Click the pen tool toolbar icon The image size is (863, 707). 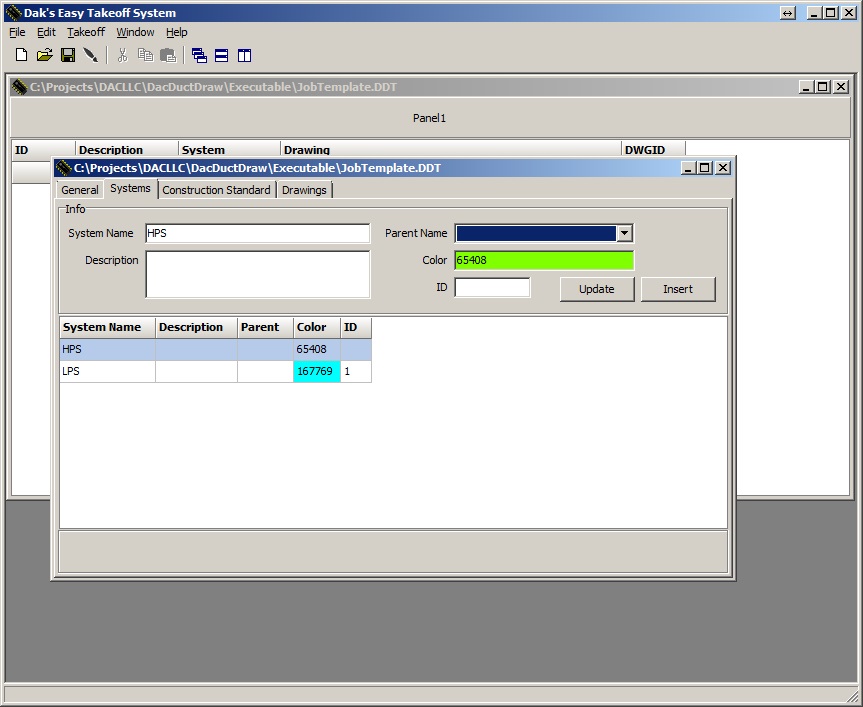[91, 55]
